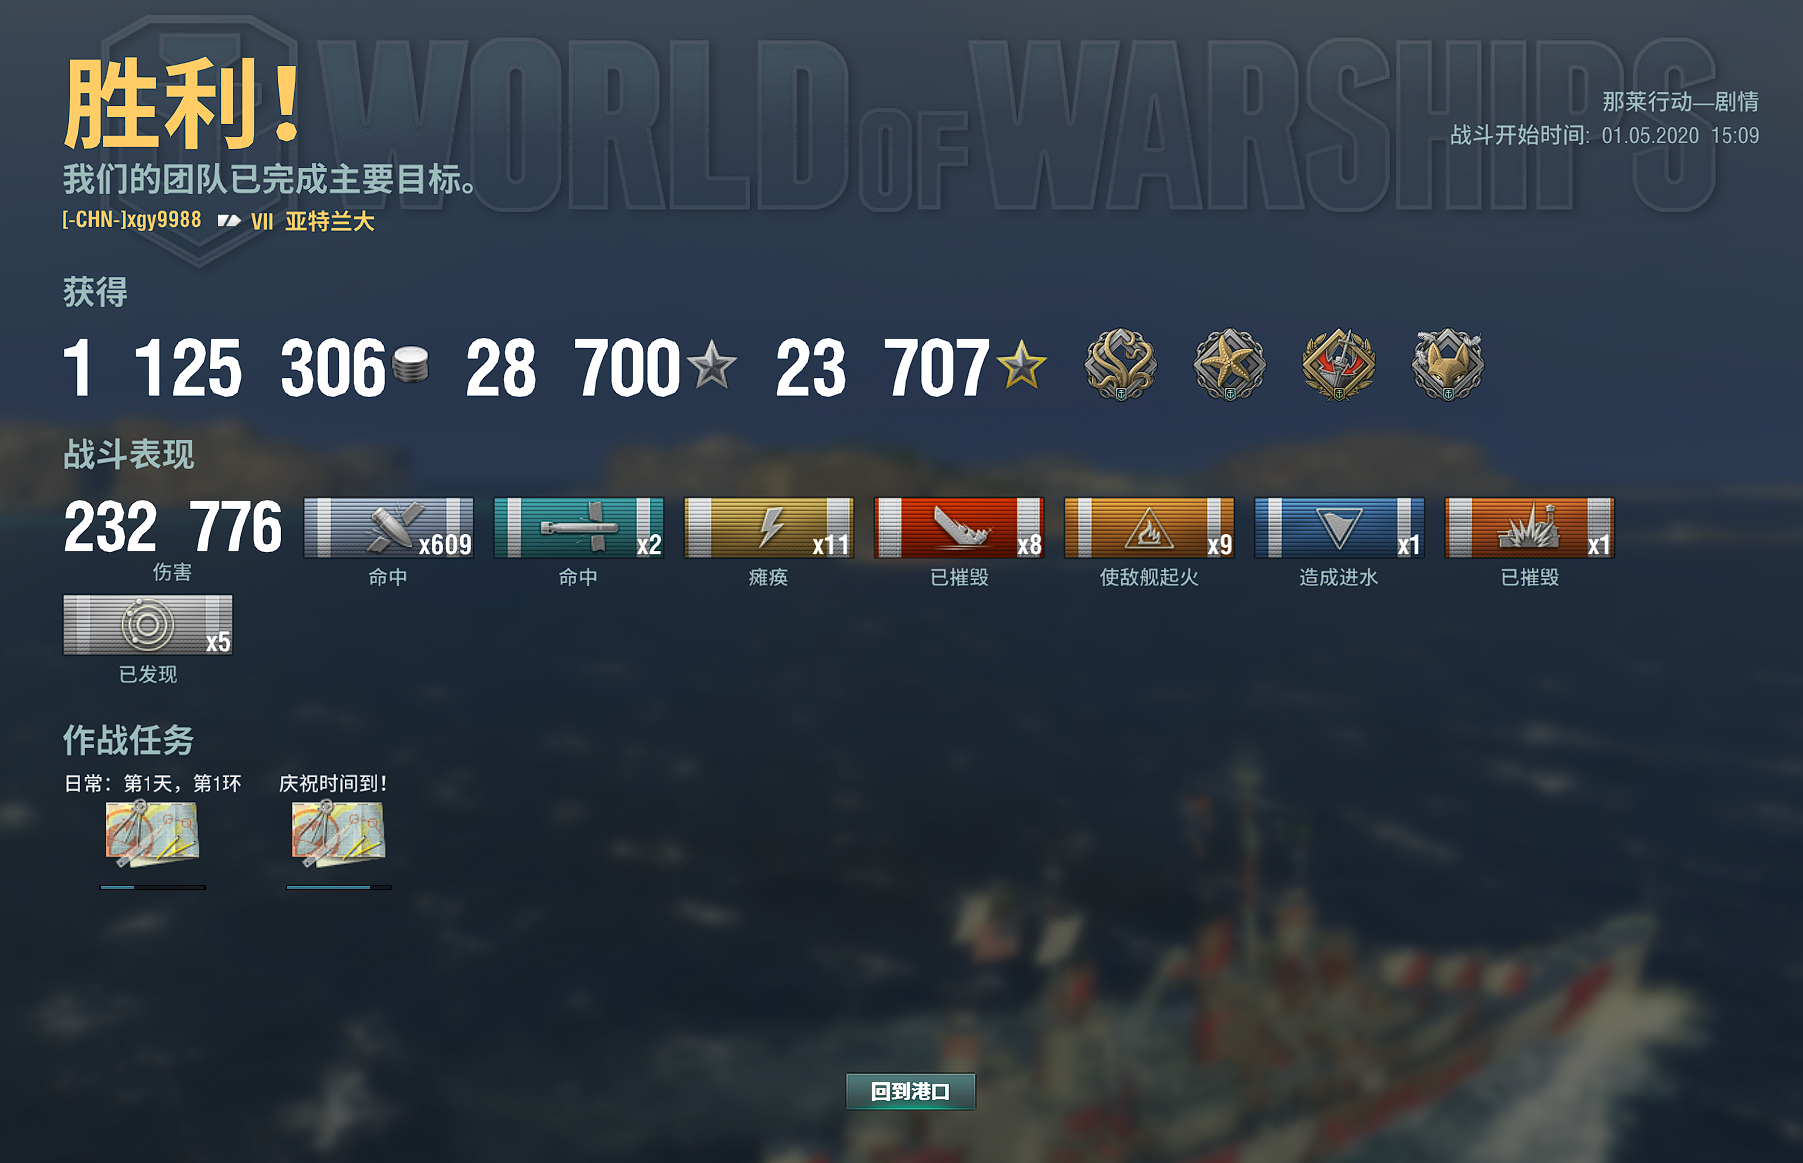Screen dimensions: 1803x1163
Task: Click the x11 incapacitation lightning ribbon
Action: pyautogui.click(x=768, y=527)
